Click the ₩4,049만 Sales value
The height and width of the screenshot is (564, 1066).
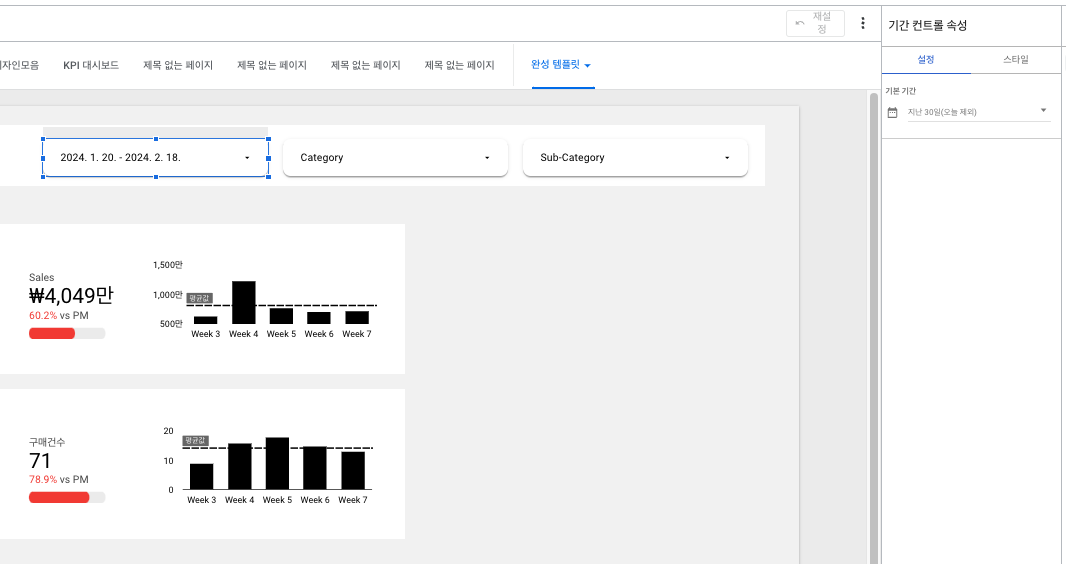(x=71, y=296)
